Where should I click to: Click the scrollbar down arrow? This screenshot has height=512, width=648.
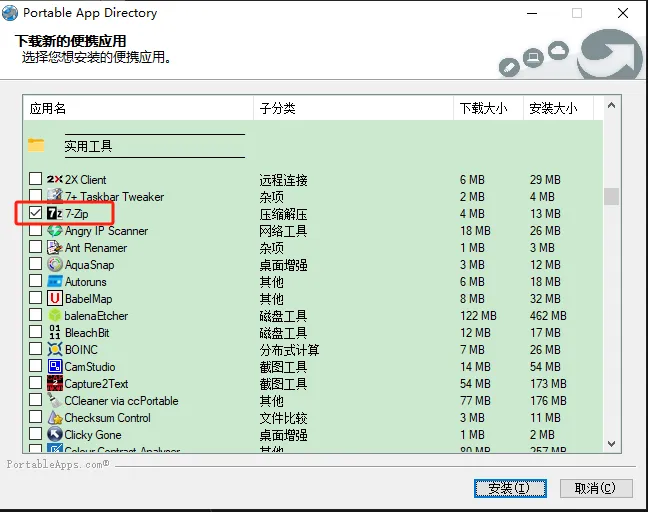coord(612,444)
